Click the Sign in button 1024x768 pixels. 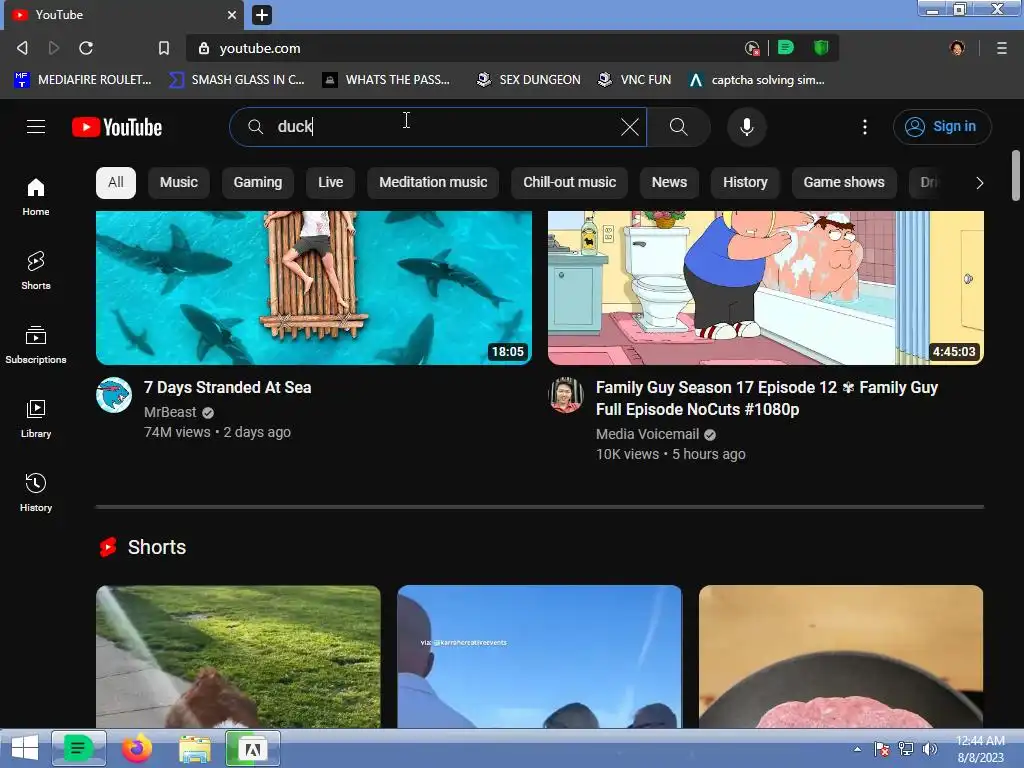(942, 127)
